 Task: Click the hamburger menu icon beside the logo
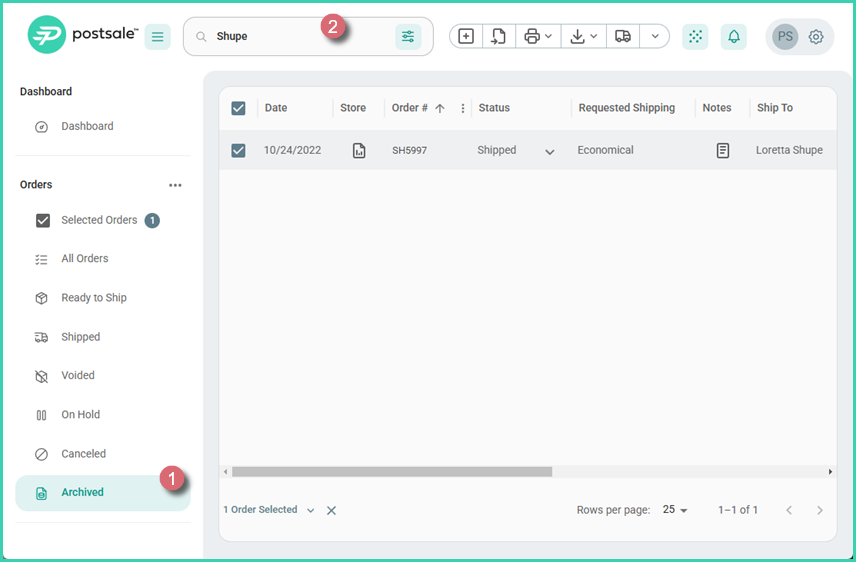coord(157,37)
